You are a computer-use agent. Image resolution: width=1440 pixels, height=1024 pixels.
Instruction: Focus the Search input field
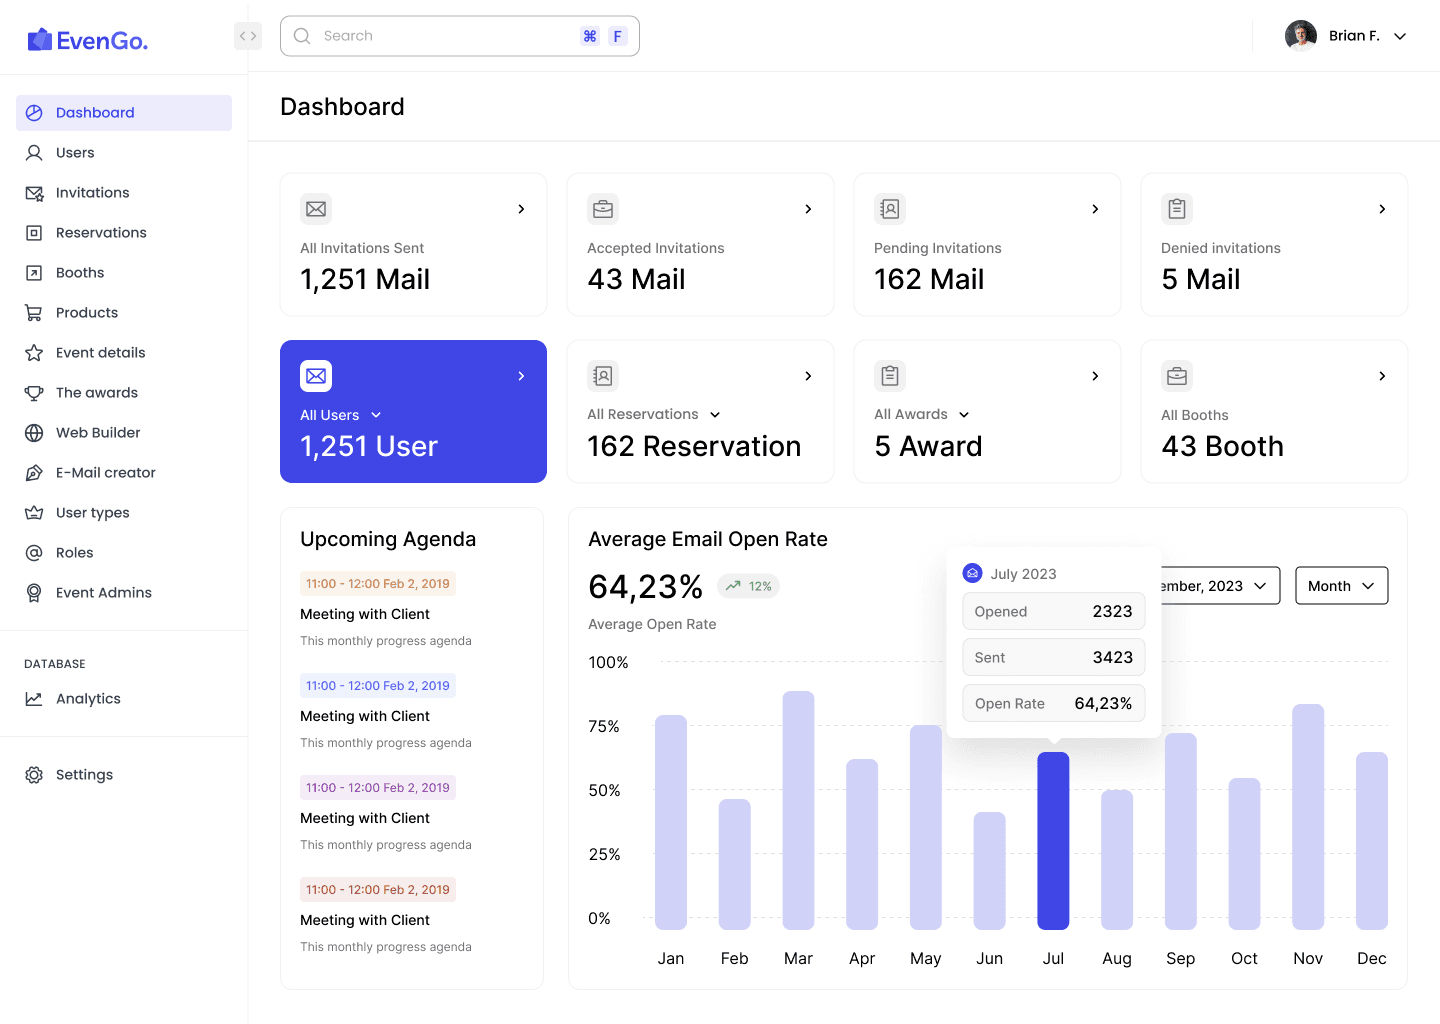pyautogui.click(x=460, y=36)
